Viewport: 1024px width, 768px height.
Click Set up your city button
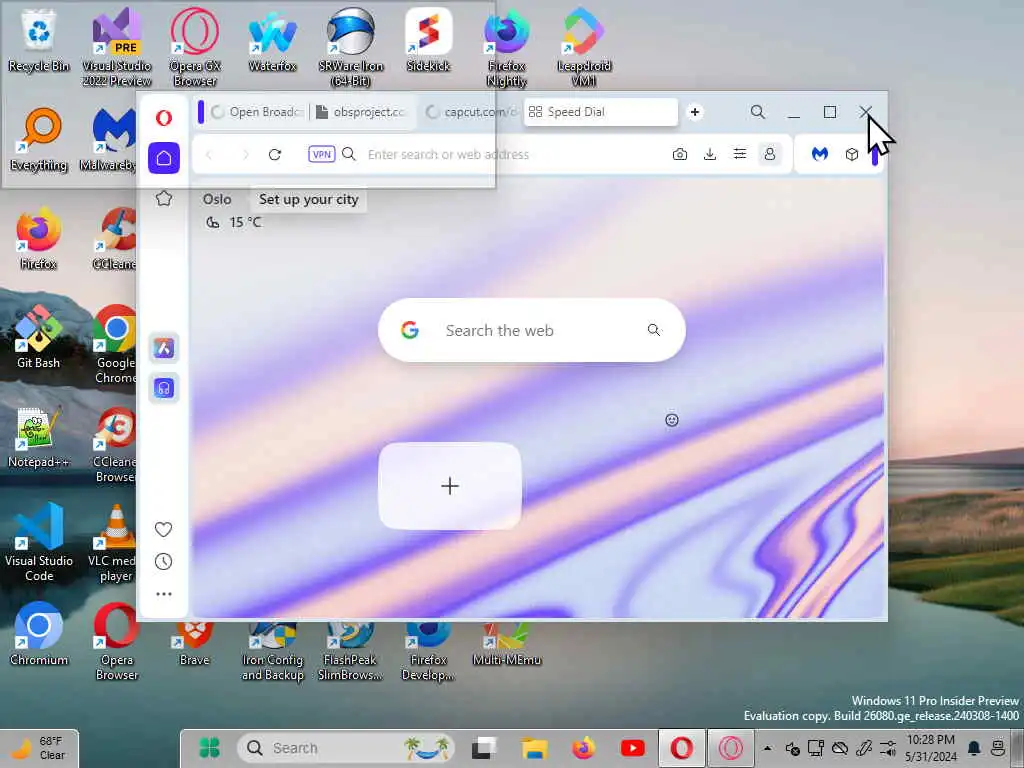308,199
